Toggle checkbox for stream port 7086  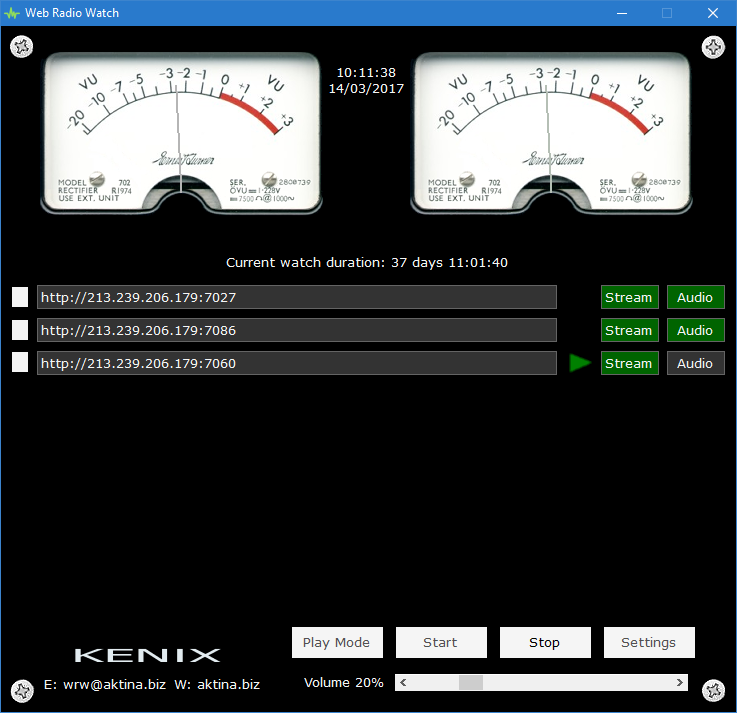[x=20, y=330]
